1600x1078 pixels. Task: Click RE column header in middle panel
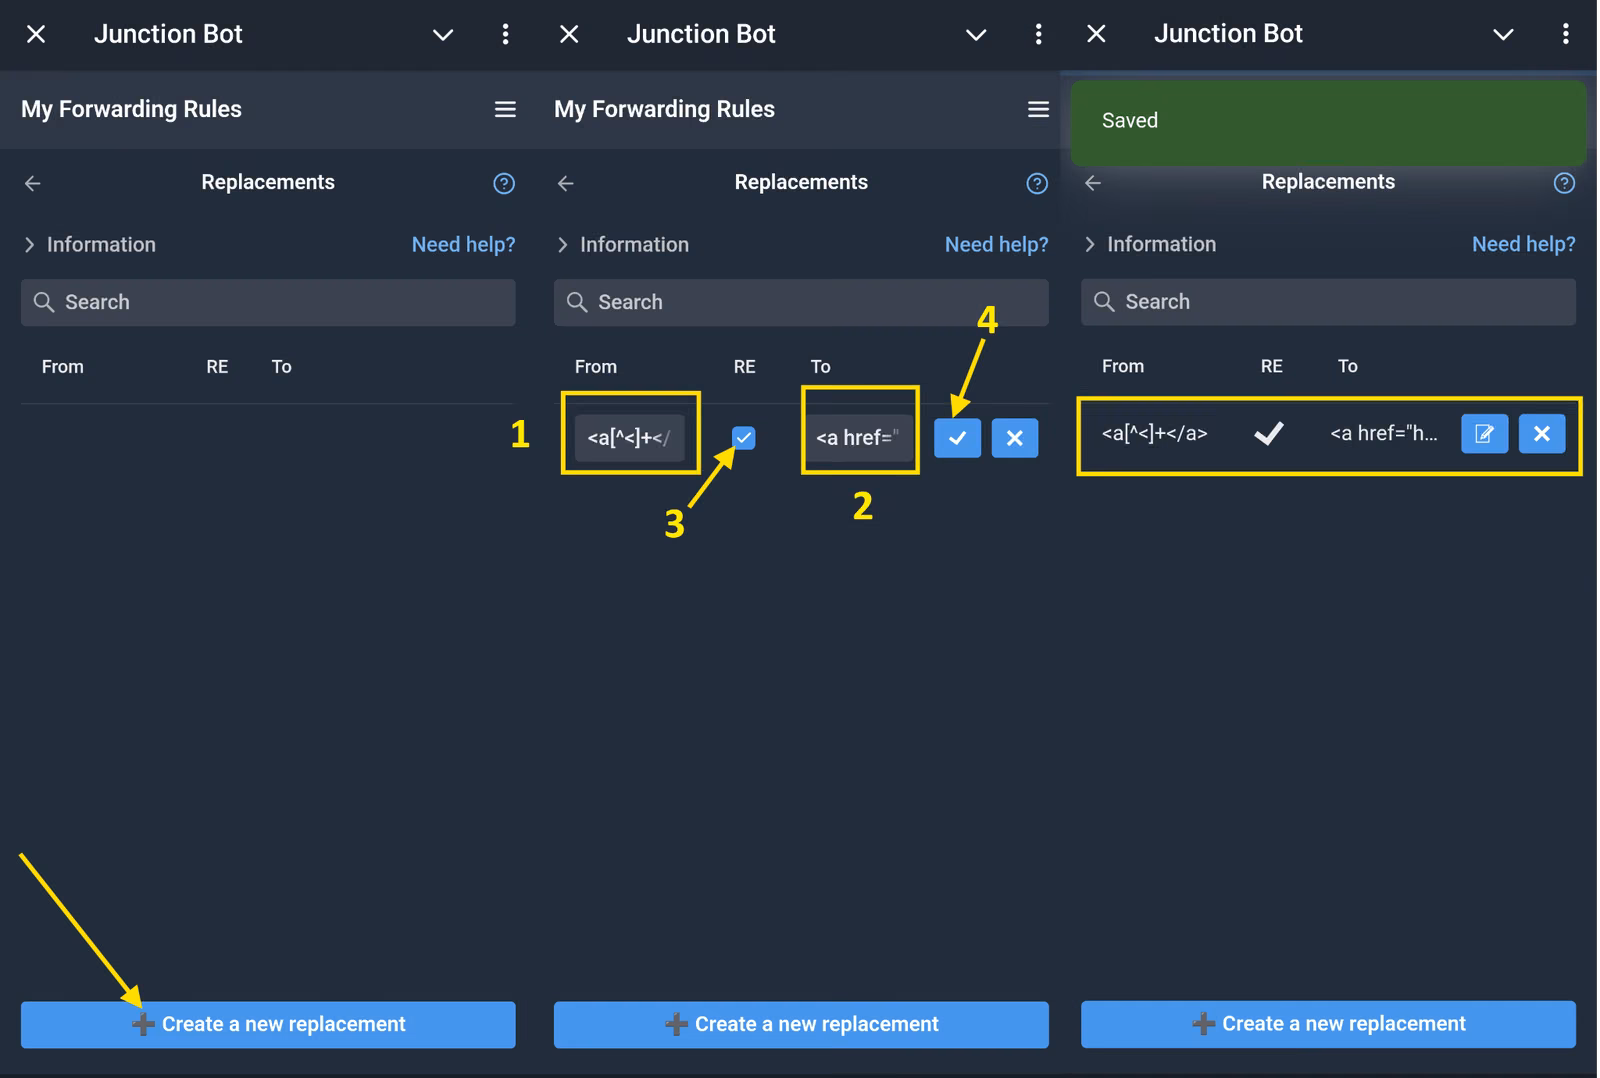[x=744, y=367]
